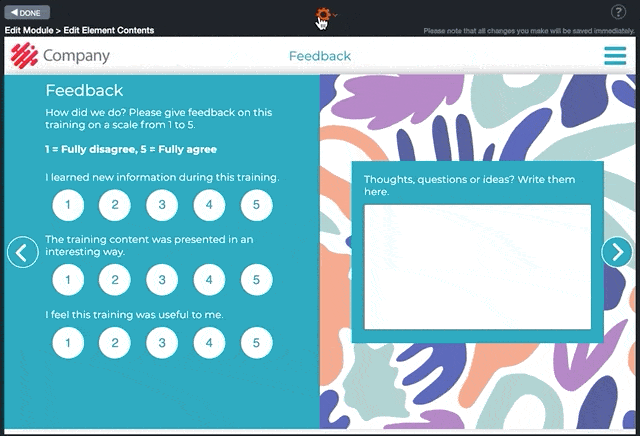Rate 5 for learned new information
Screen dimensions: 640x436
(x=256, y=205)
